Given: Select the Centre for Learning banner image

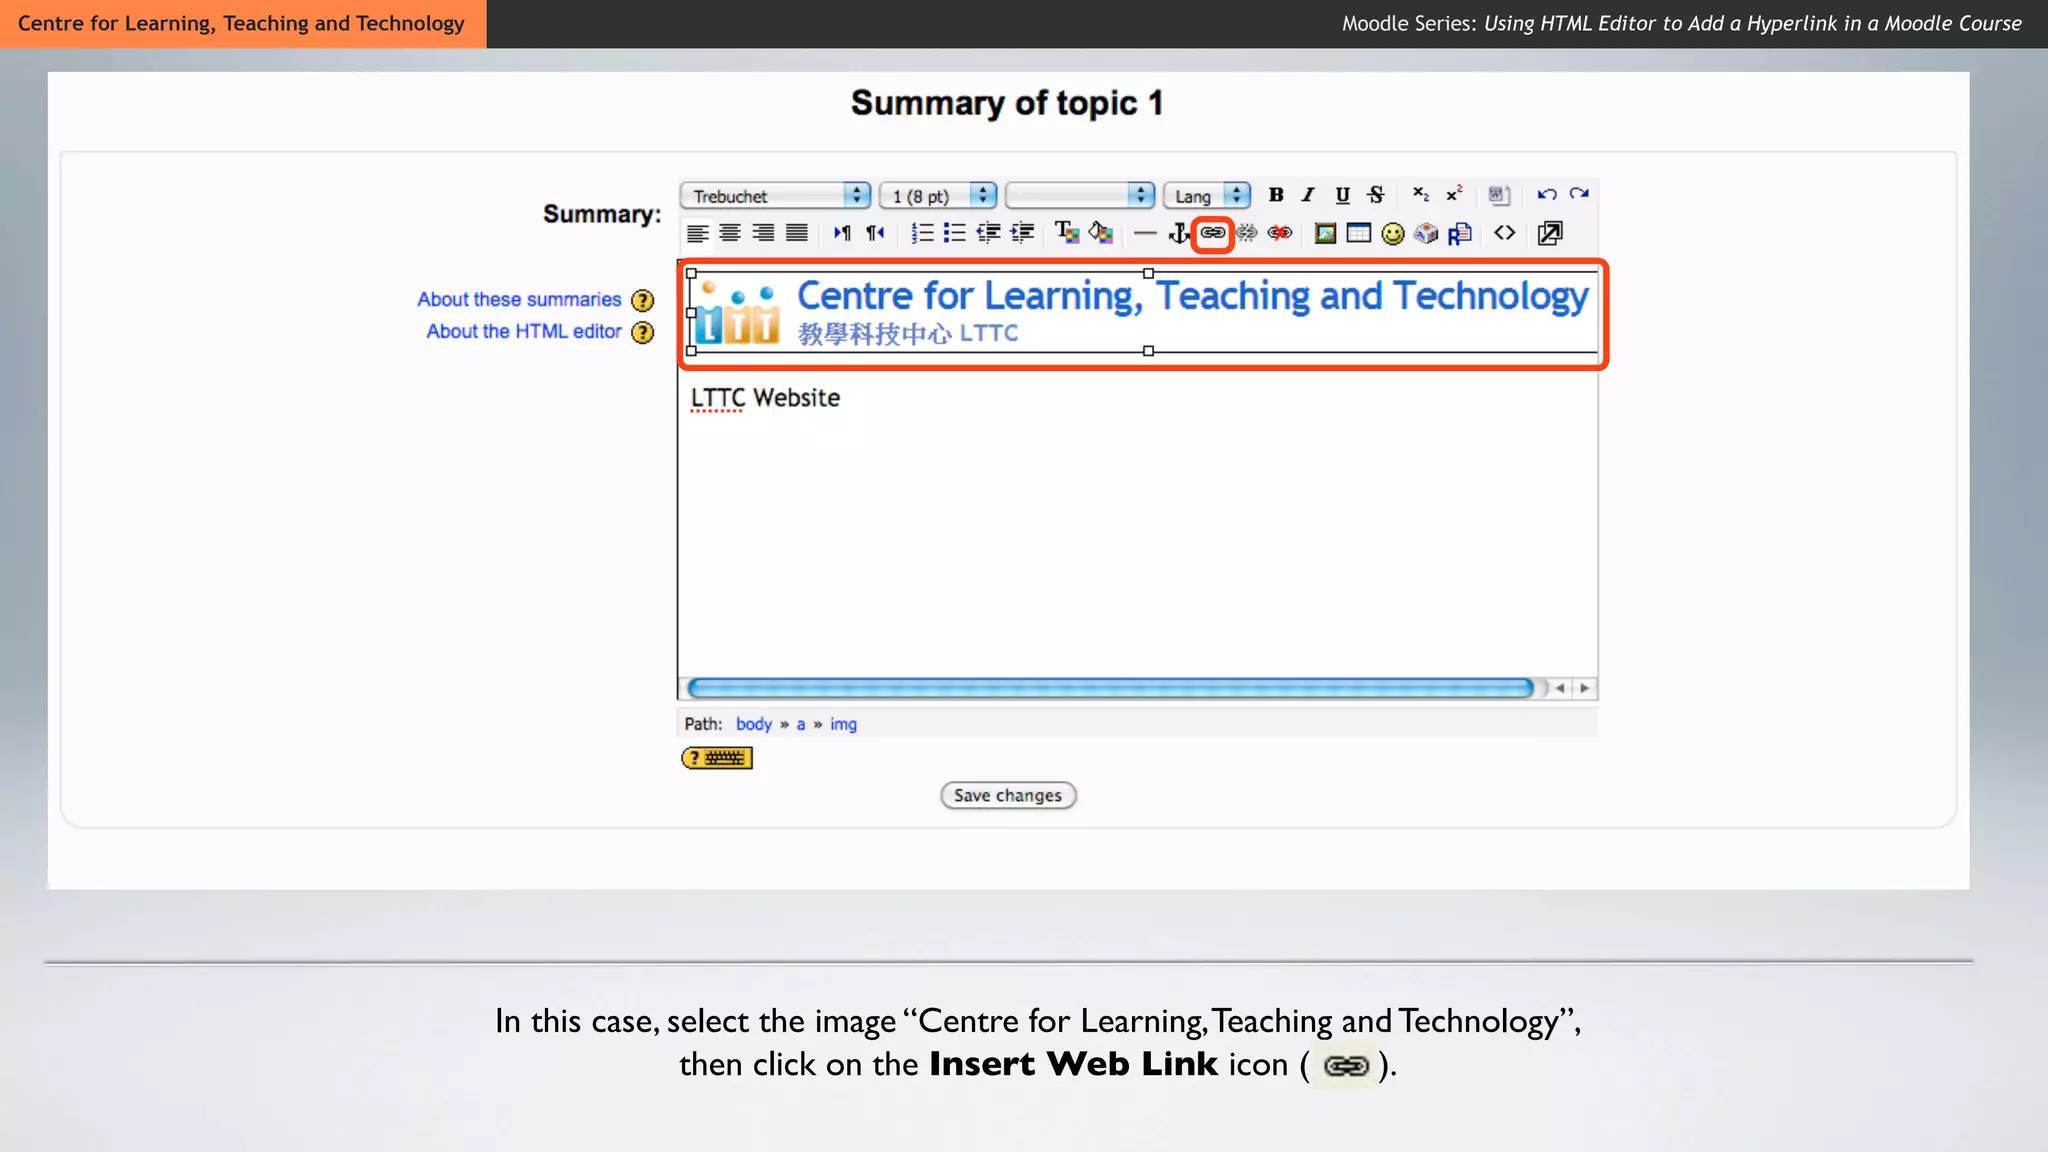Looking at the screenshot, I should (1144, 312).
